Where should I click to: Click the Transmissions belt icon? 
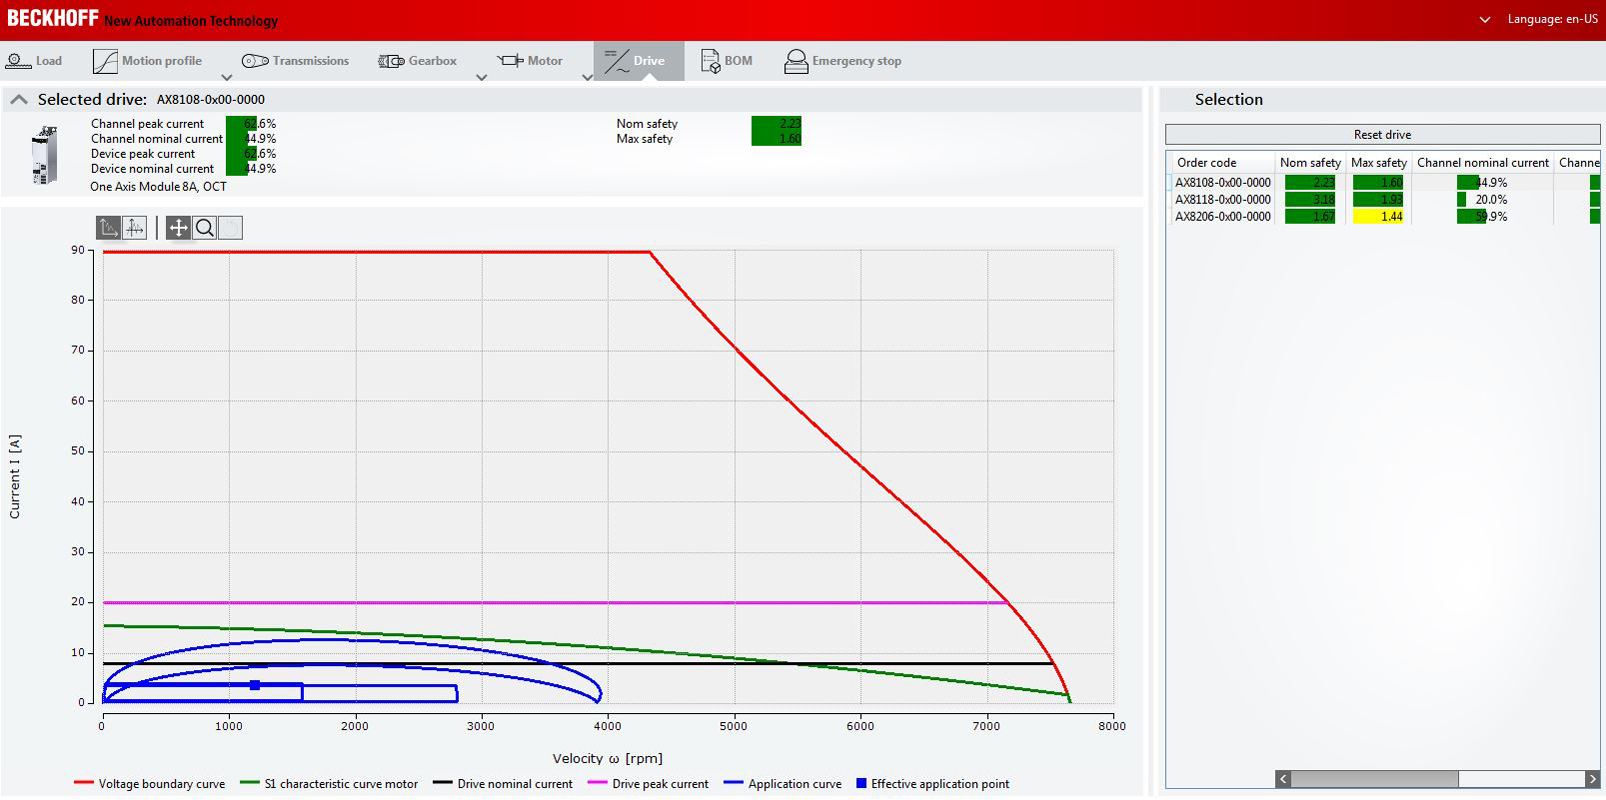[255, 61]
